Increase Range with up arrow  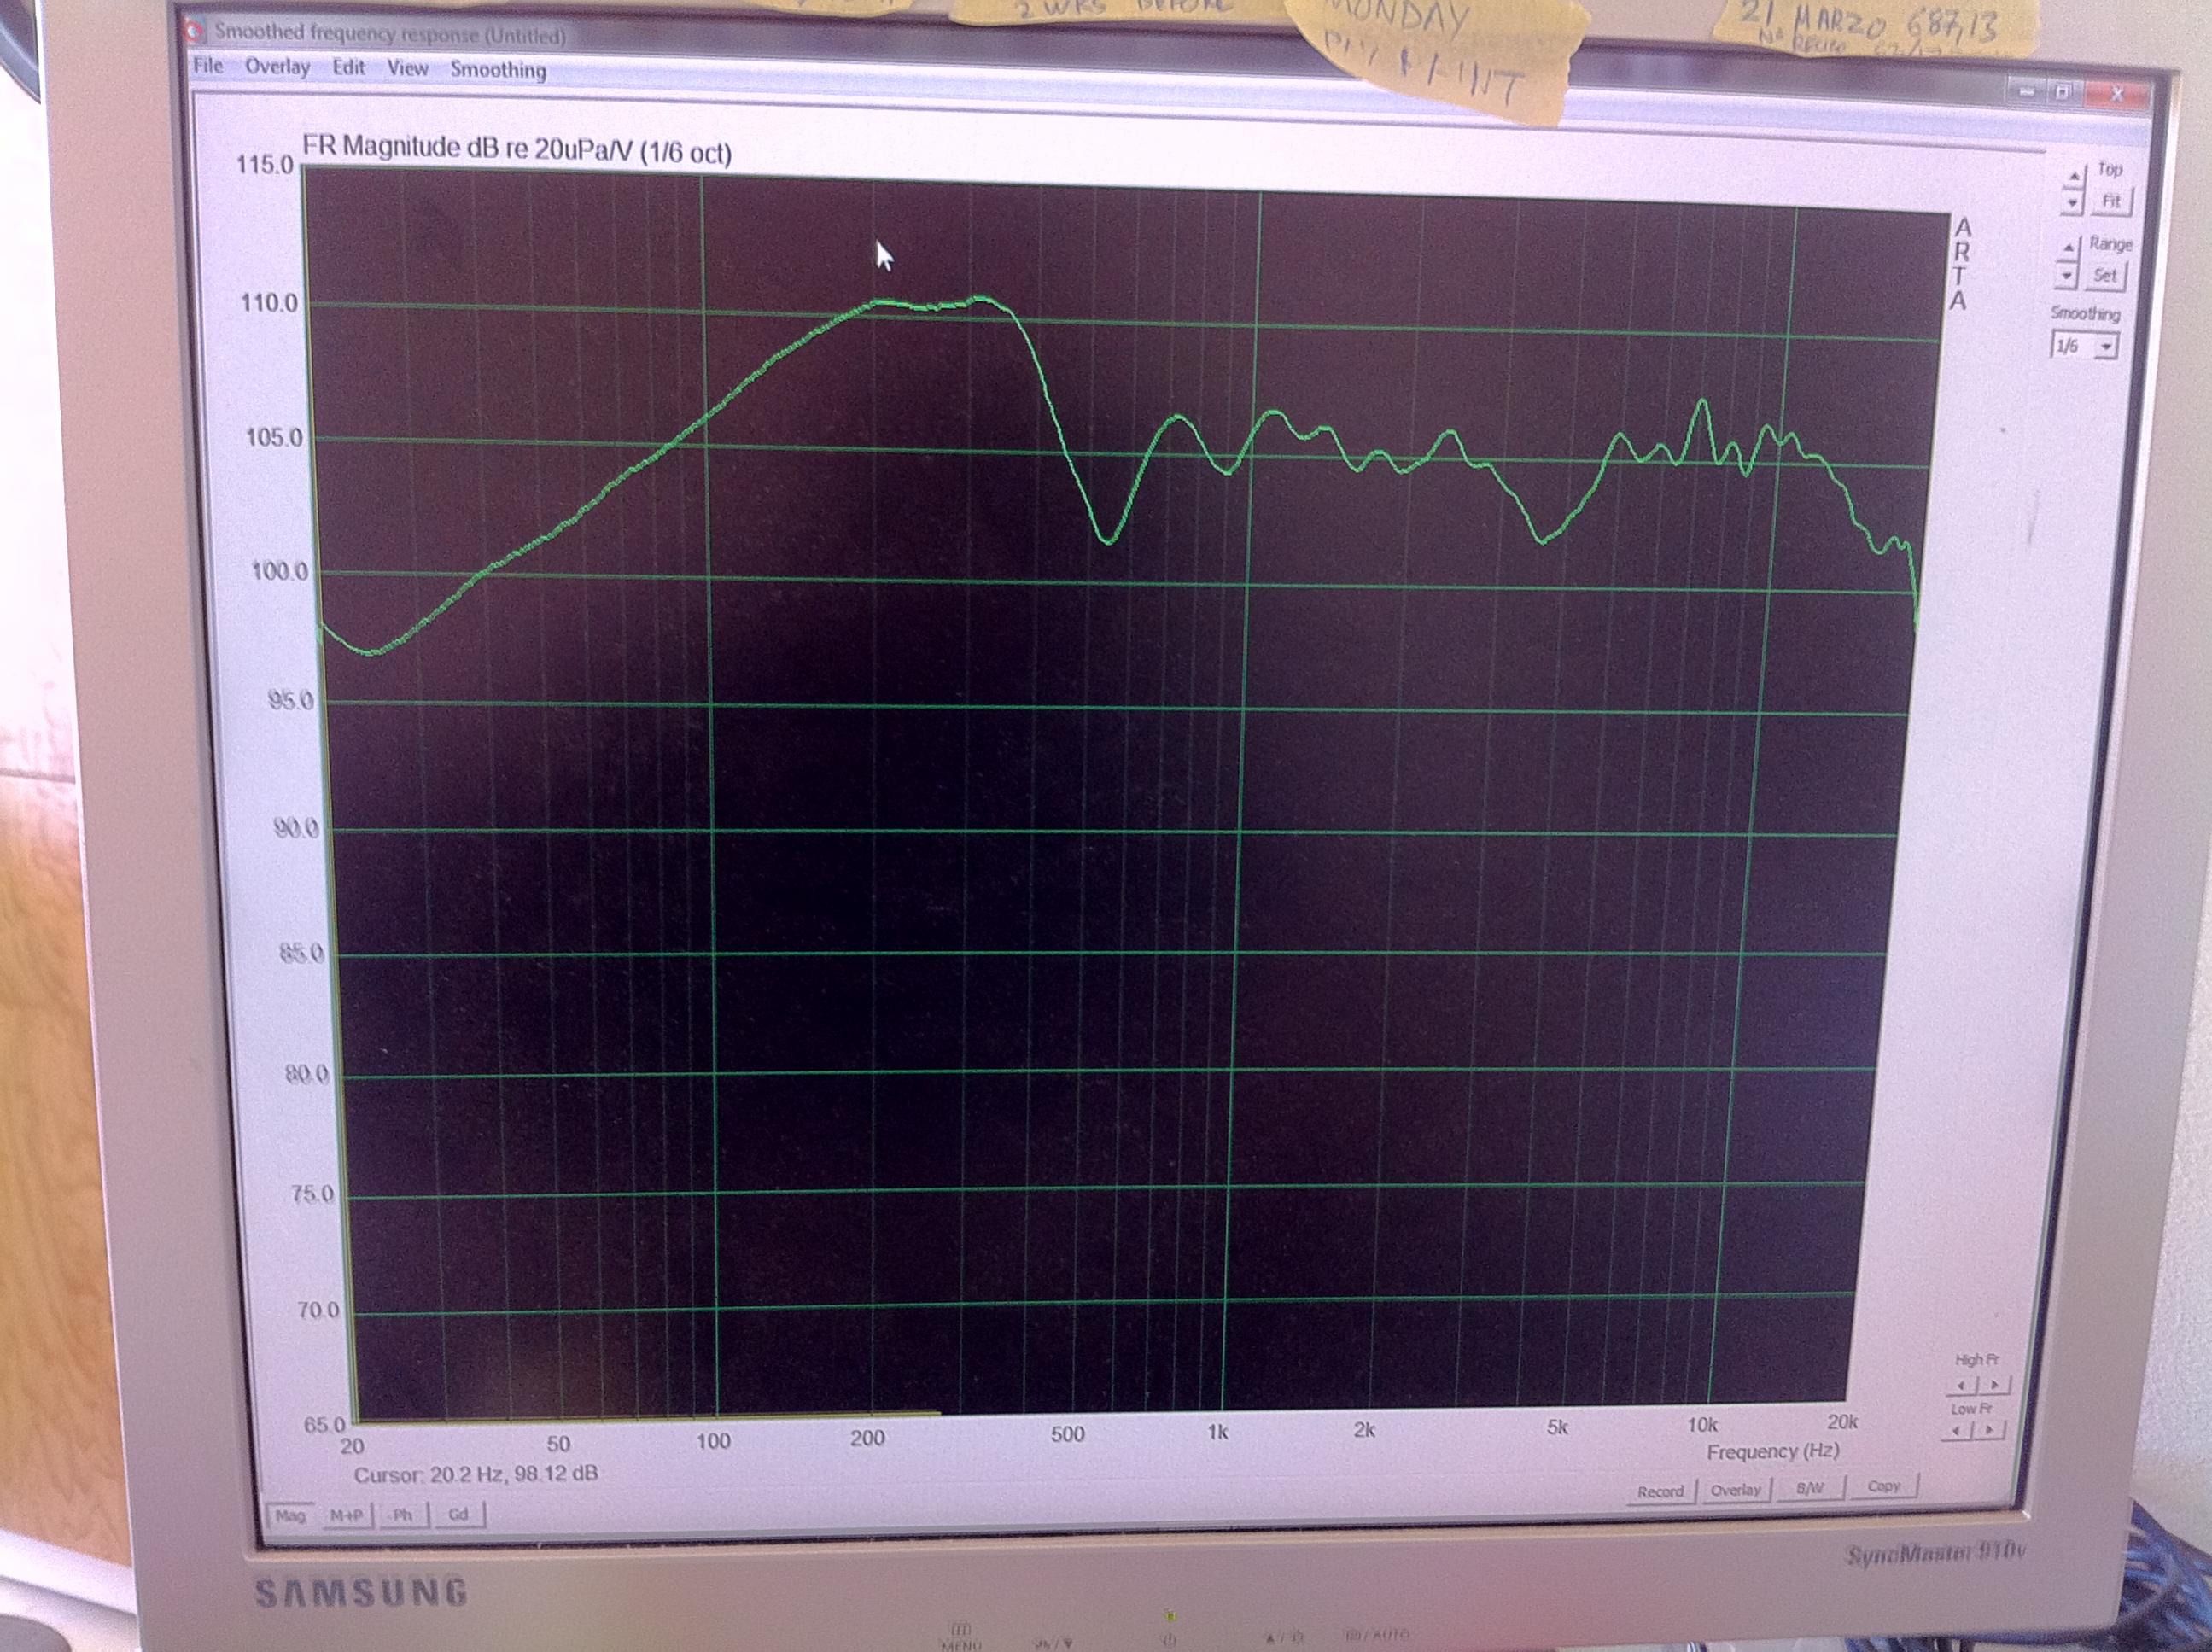pyautogui.click(x=2068, y=247)
